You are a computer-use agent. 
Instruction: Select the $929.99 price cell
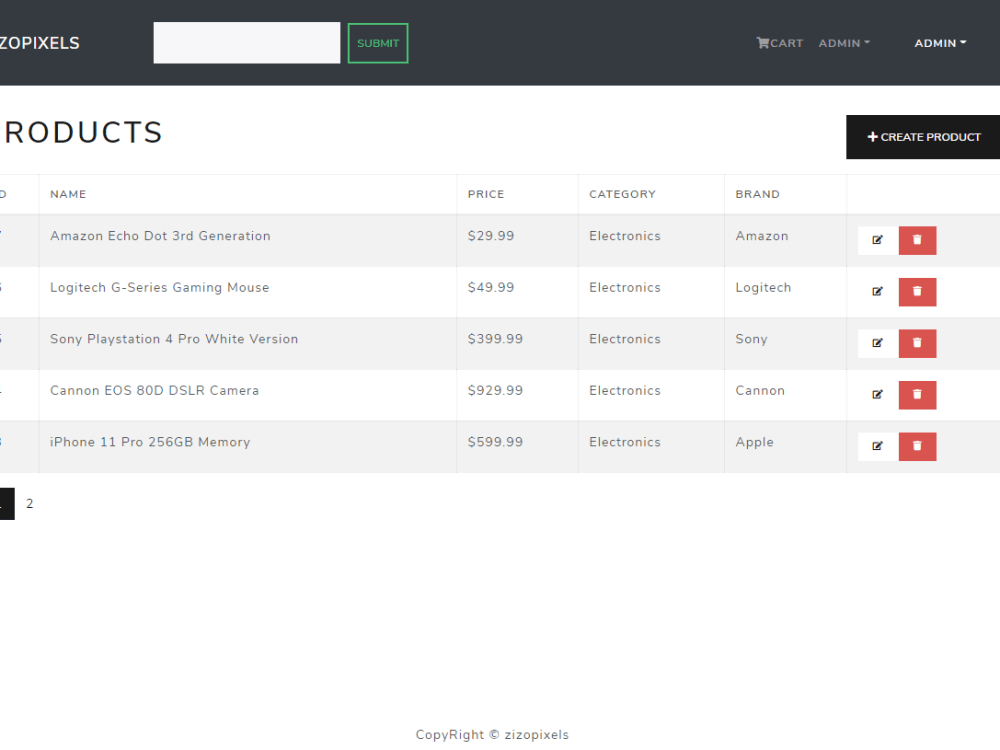pos(495,391)
